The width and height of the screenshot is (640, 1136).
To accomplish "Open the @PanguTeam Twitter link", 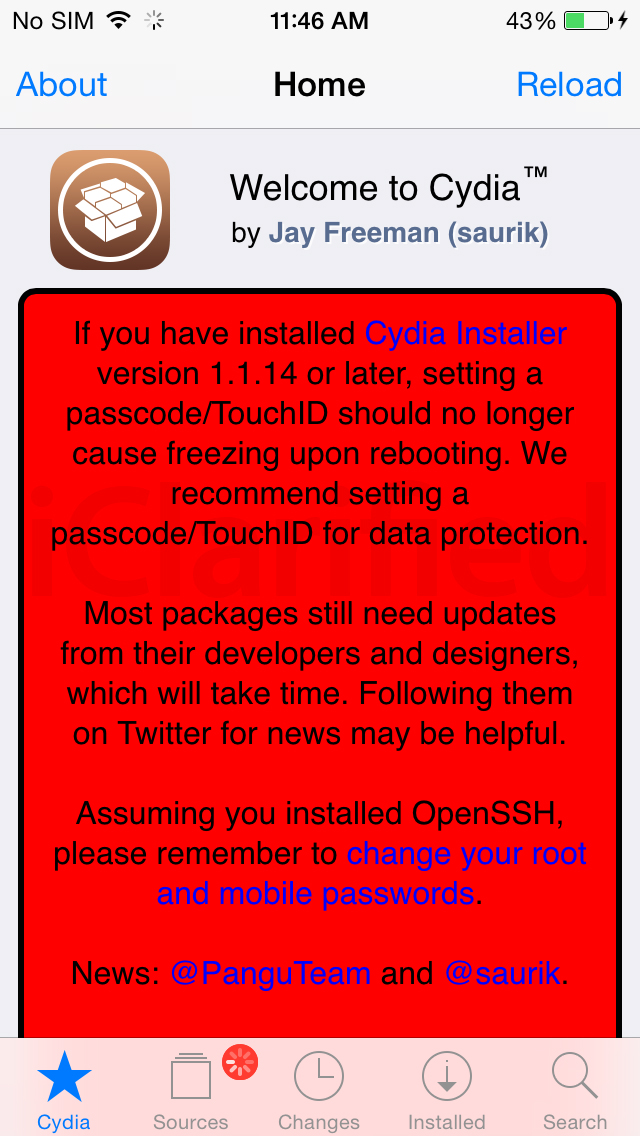I will click(x=270, y=973).
